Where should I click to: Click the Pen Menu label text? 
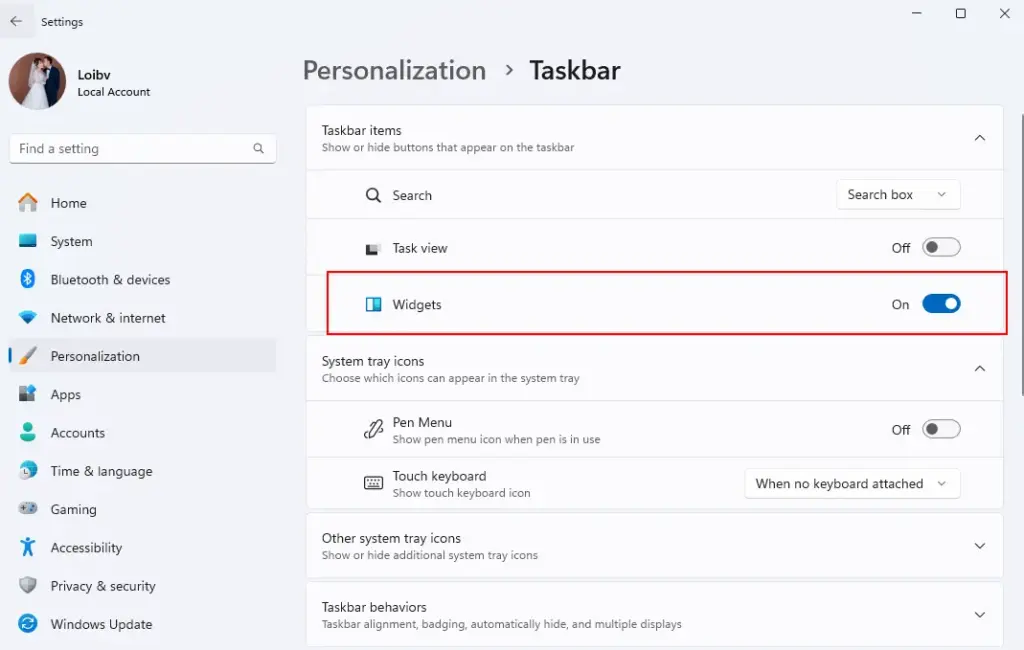(422, 423)
